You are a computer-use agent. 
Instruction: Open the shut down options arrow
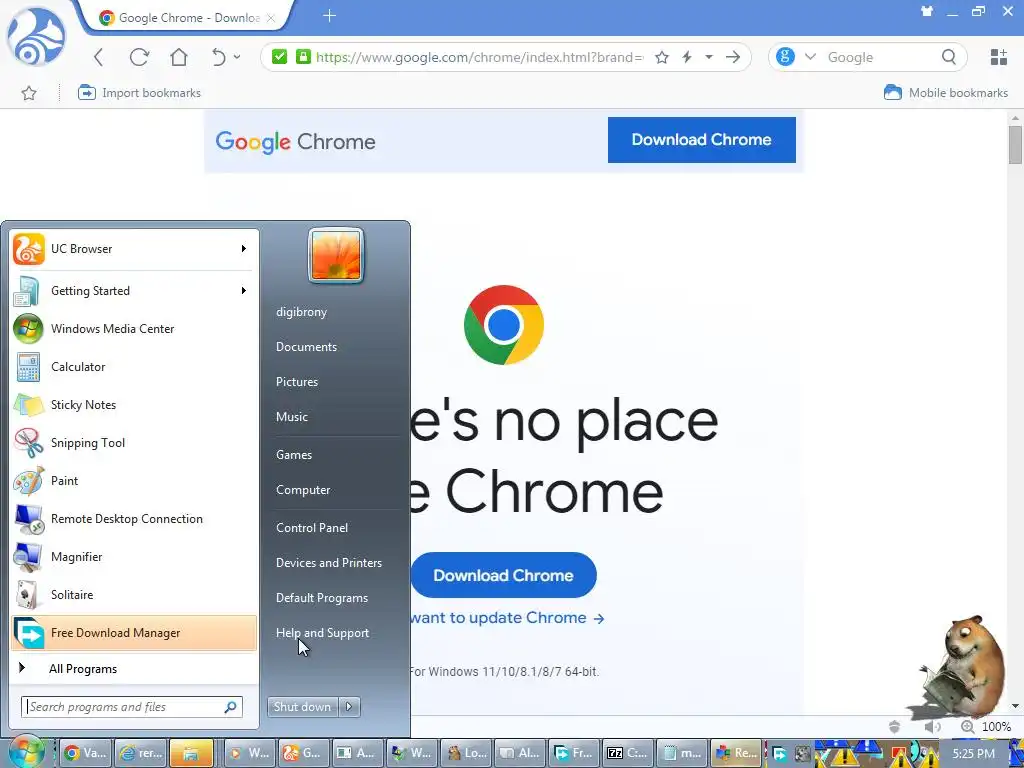pos(349,707)
